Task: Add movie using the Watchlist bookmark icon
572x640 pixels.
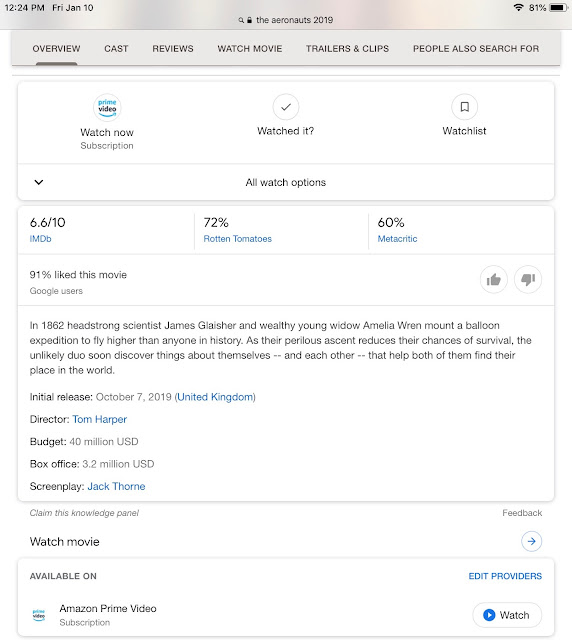Action: tap(464, 107)
